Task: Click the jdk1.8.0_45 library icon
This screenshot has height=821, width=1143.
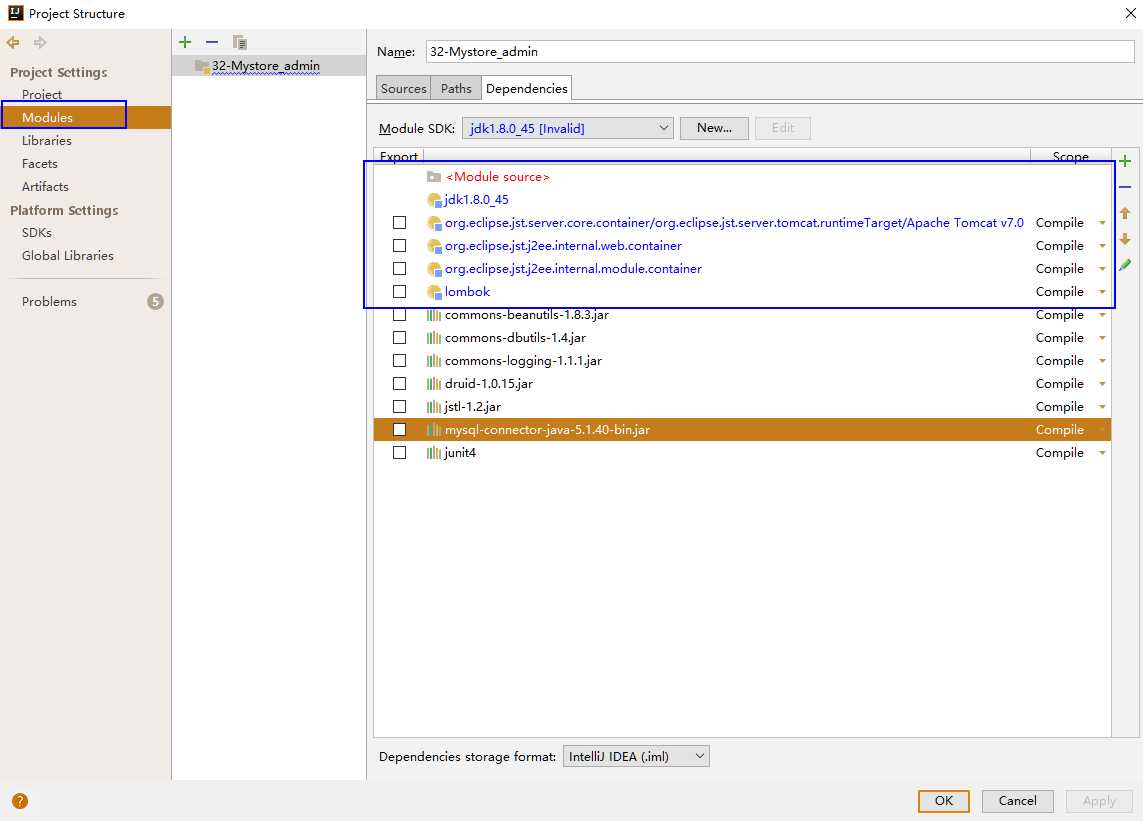Action: 434,200
